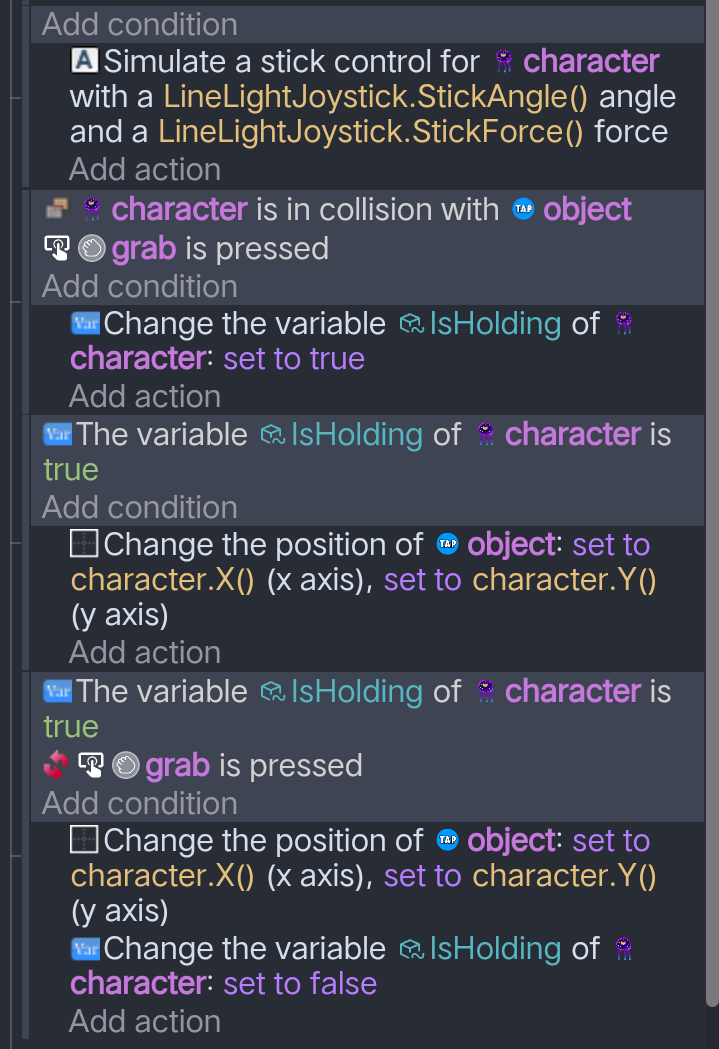This screenshot has height=1049, width=719.
Task: Click the character icon in Simulate stick action
Action: pyautogui.click(x=505, y=61)
